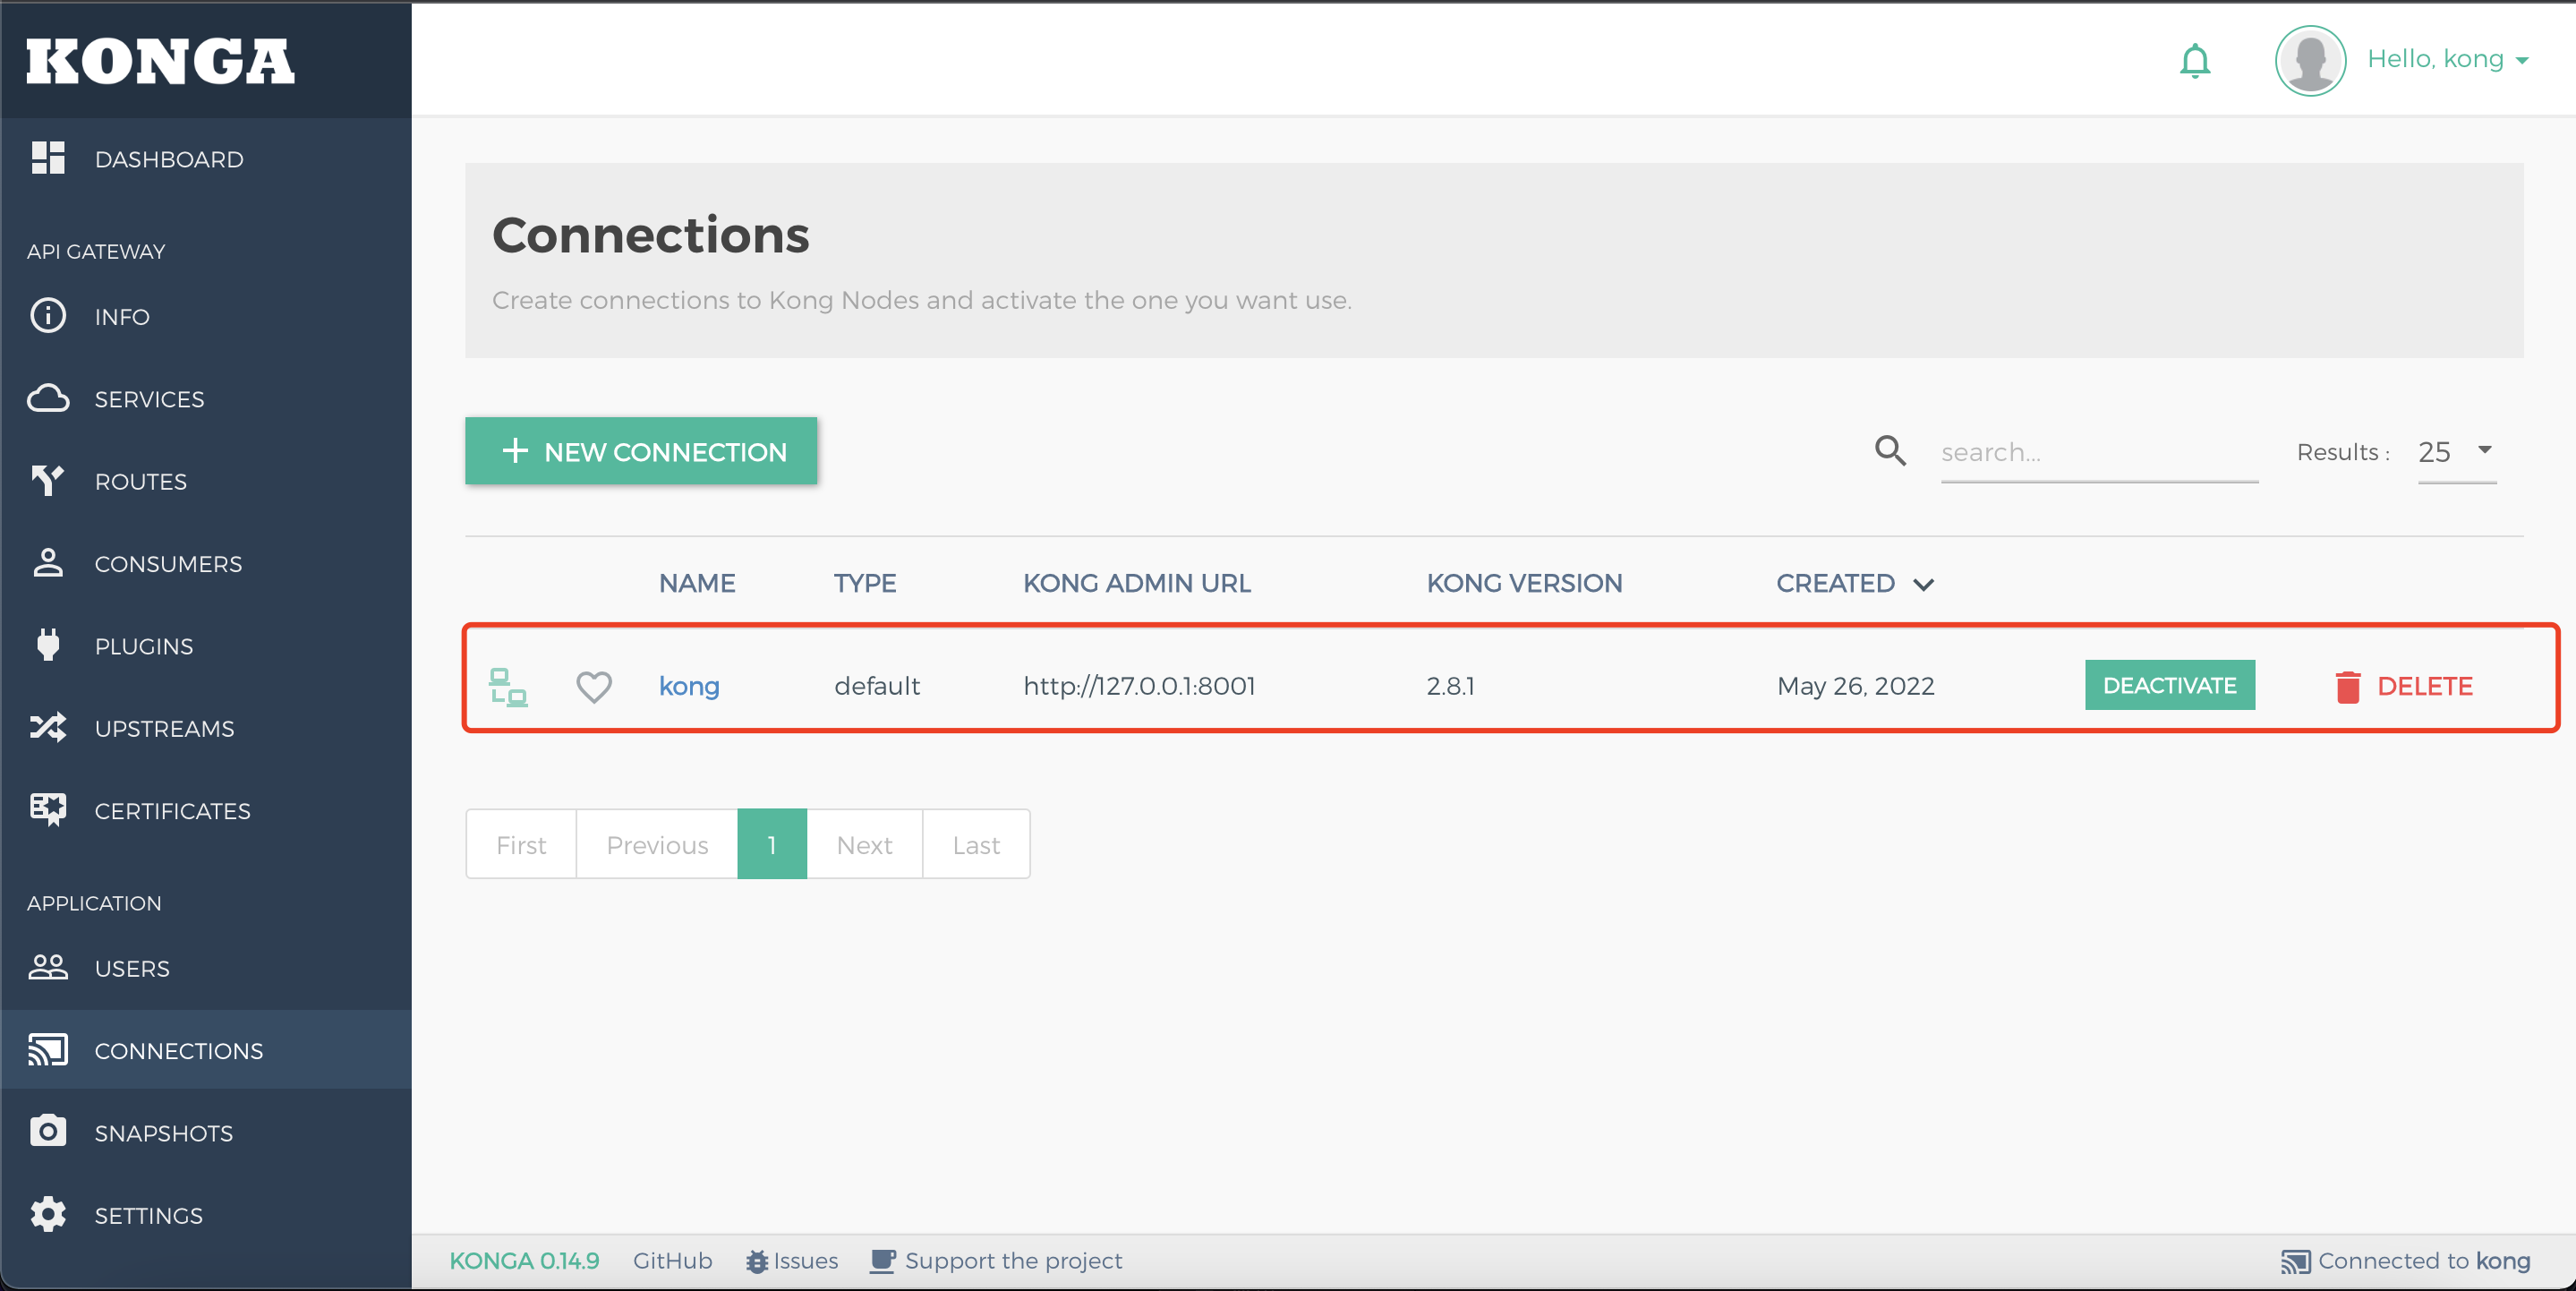The width and height of the screenshot is (2576, 1291).
Task: Click the Upstreams icon in sidebar
Action: point(49,728)
